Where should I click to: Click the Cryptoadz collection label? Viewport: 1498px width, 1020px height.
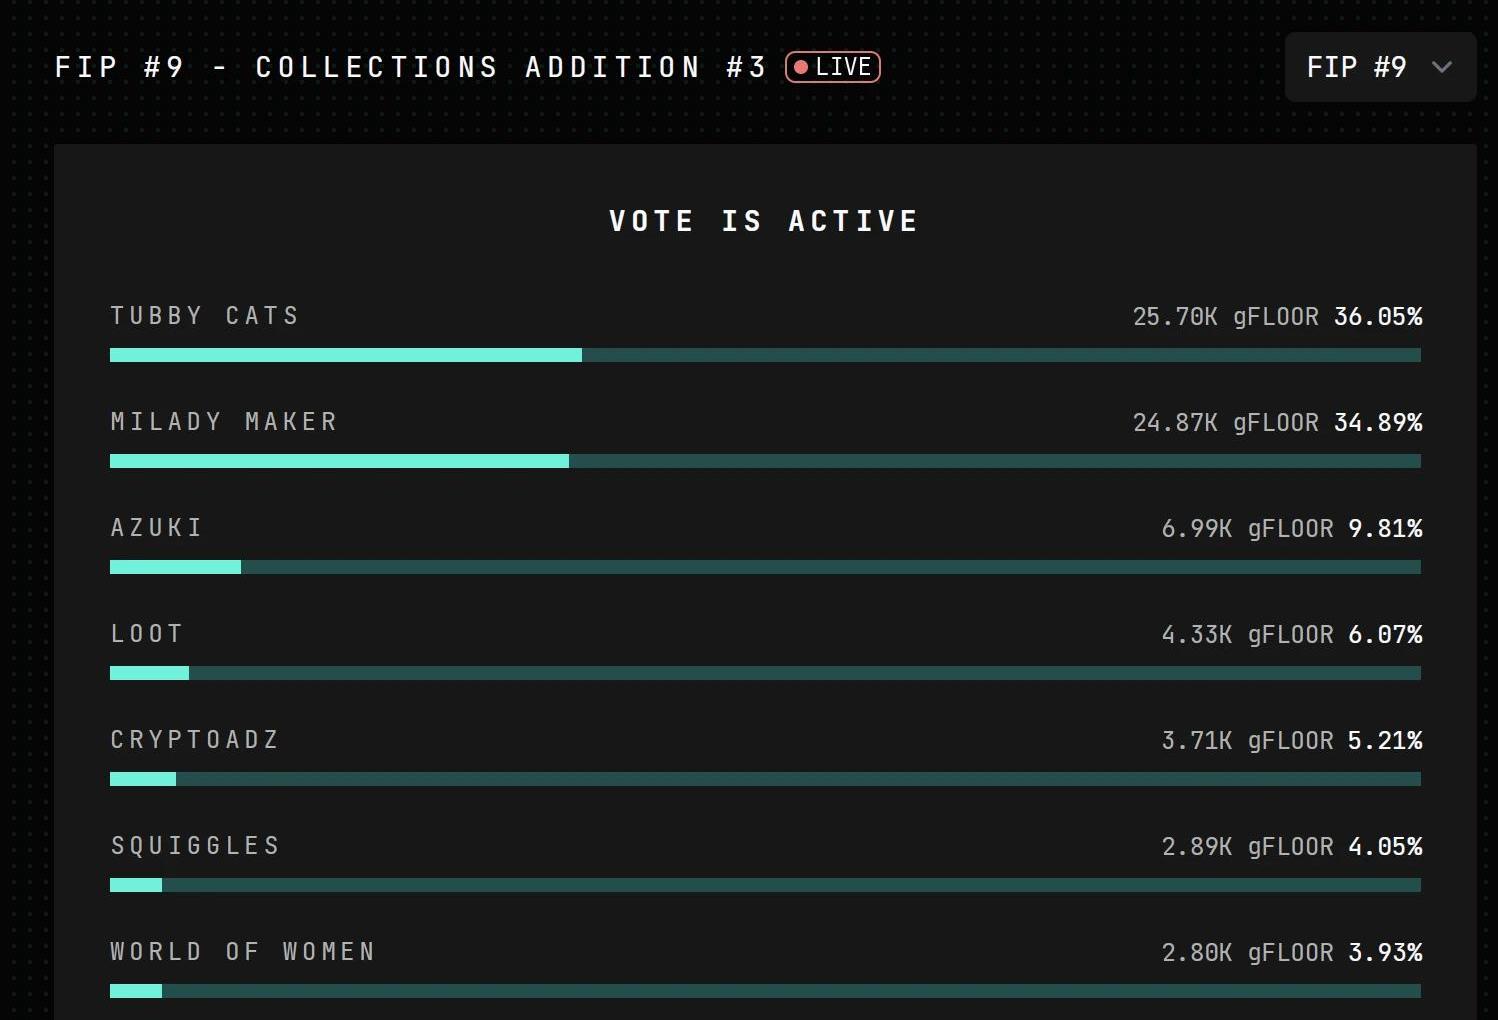click(x=195, y=740)
